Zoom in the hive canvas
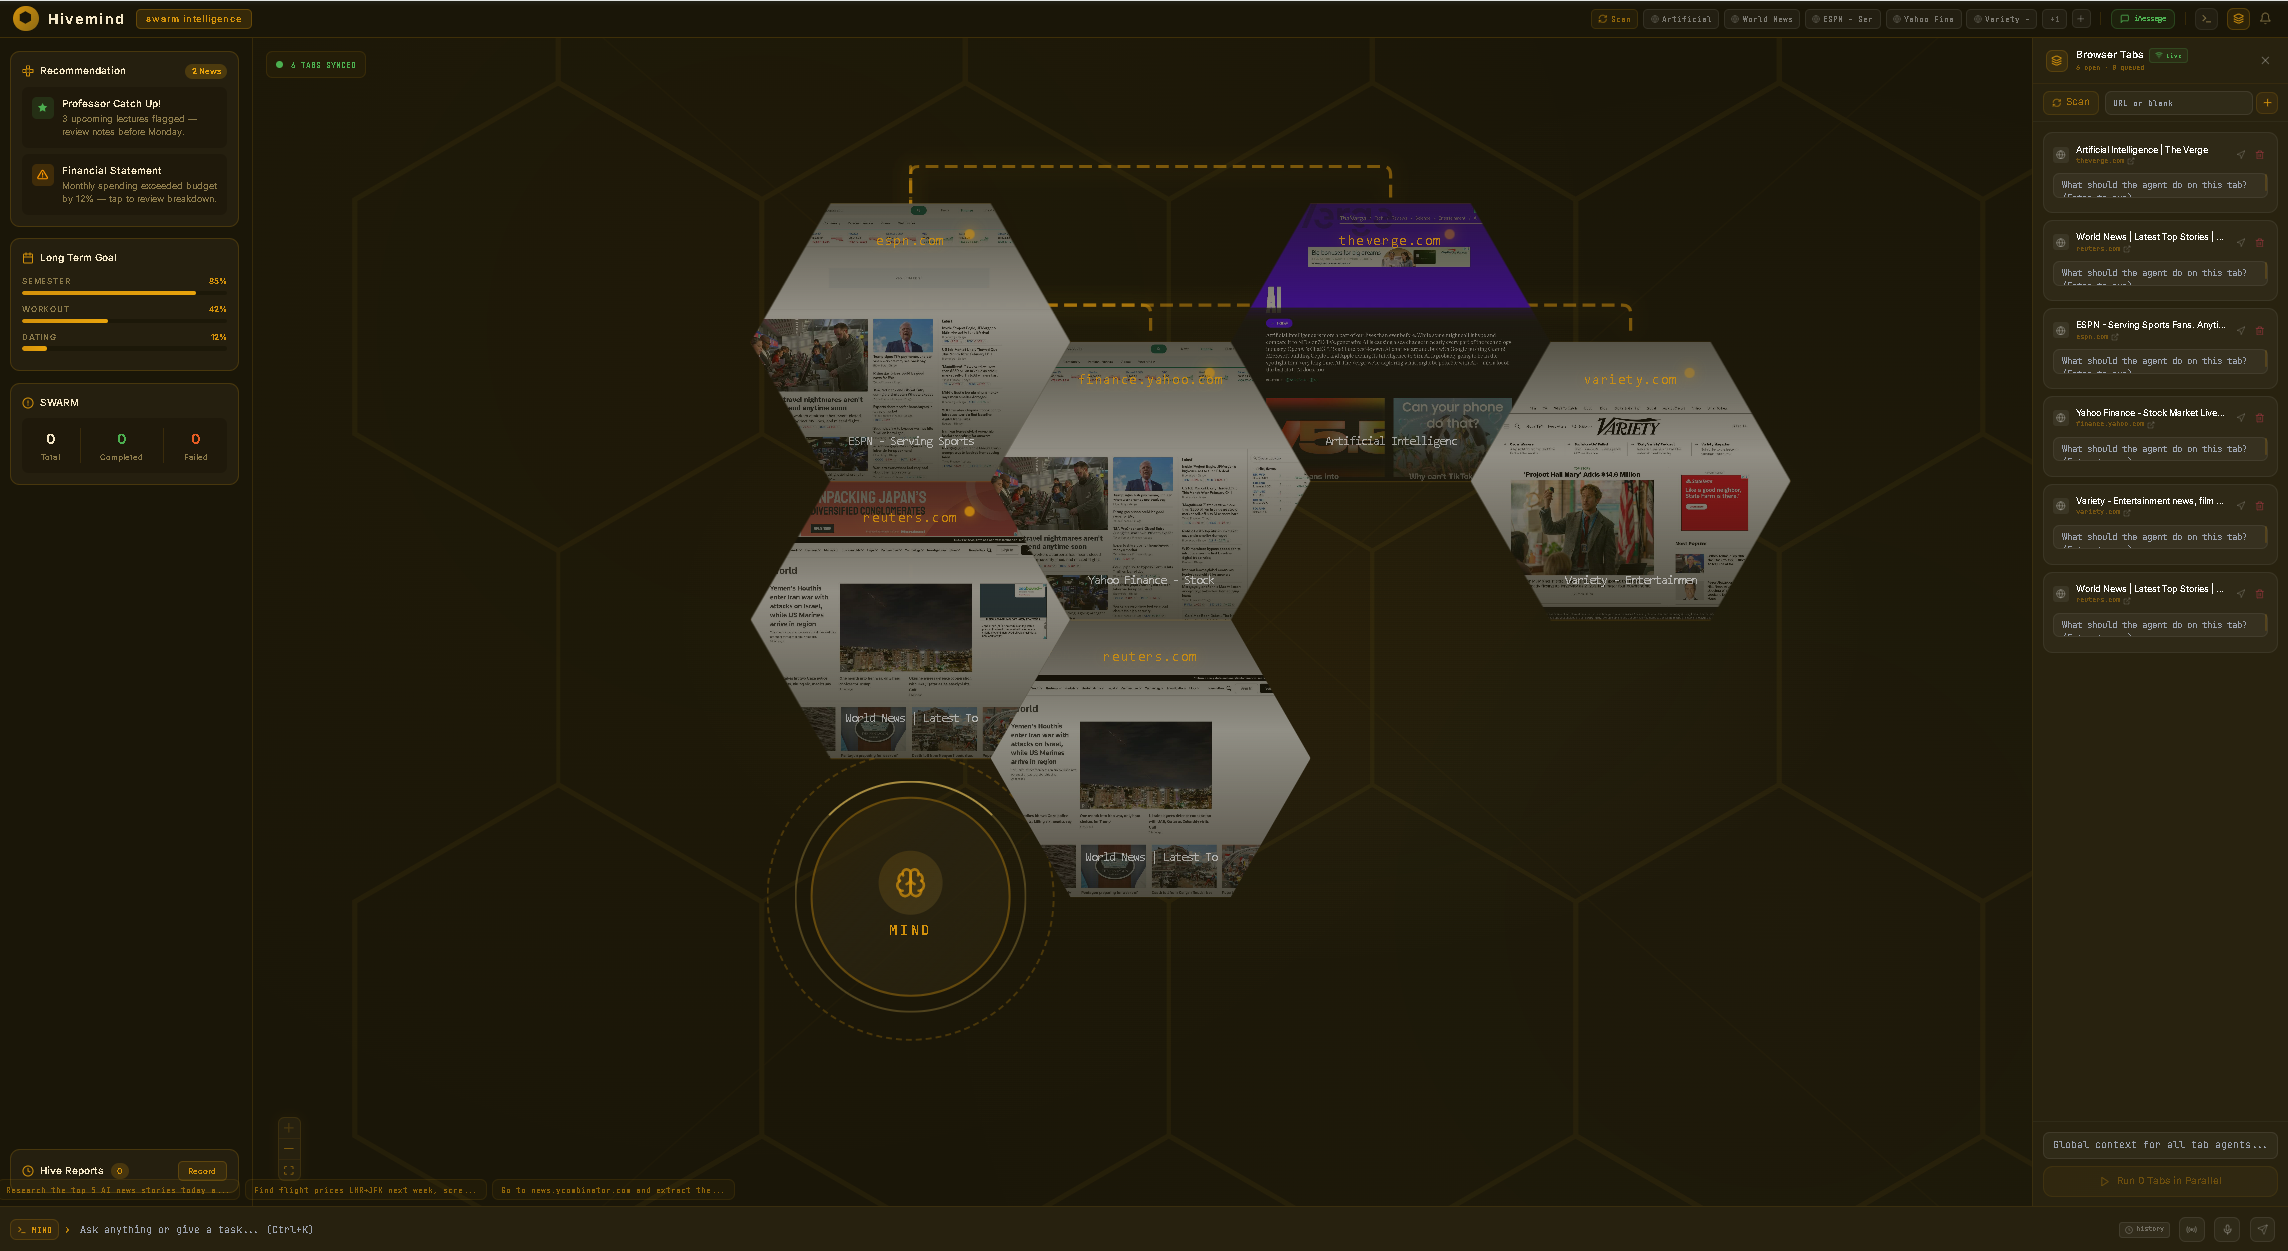Viewport: 2288px width, 1251px height. point(289,1128)
